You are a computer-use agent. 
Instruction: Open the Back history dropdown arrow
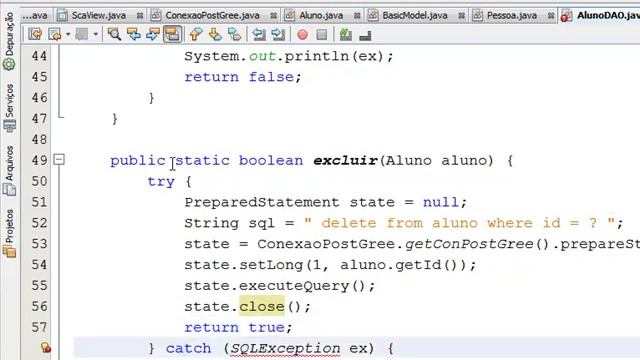point(68,34)
